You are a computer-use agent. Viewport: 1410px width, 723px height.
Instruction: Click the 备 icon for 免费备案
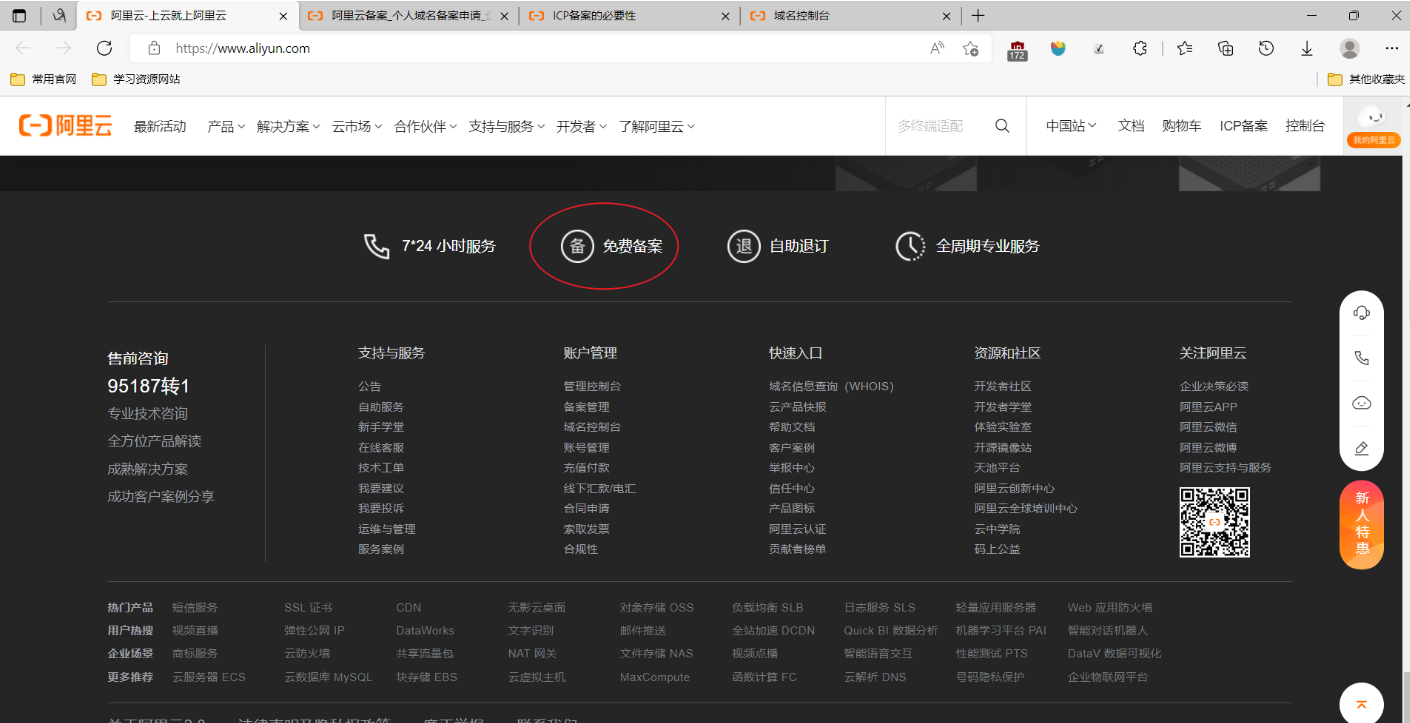(577, 246)
